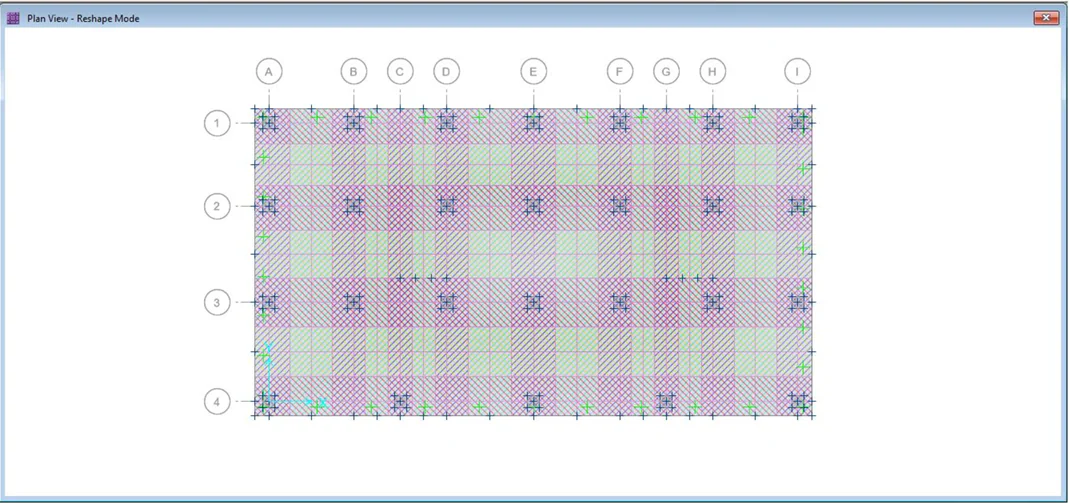Select column at intersection C-4
The image size is (1070, 503).
click(400, 402)
